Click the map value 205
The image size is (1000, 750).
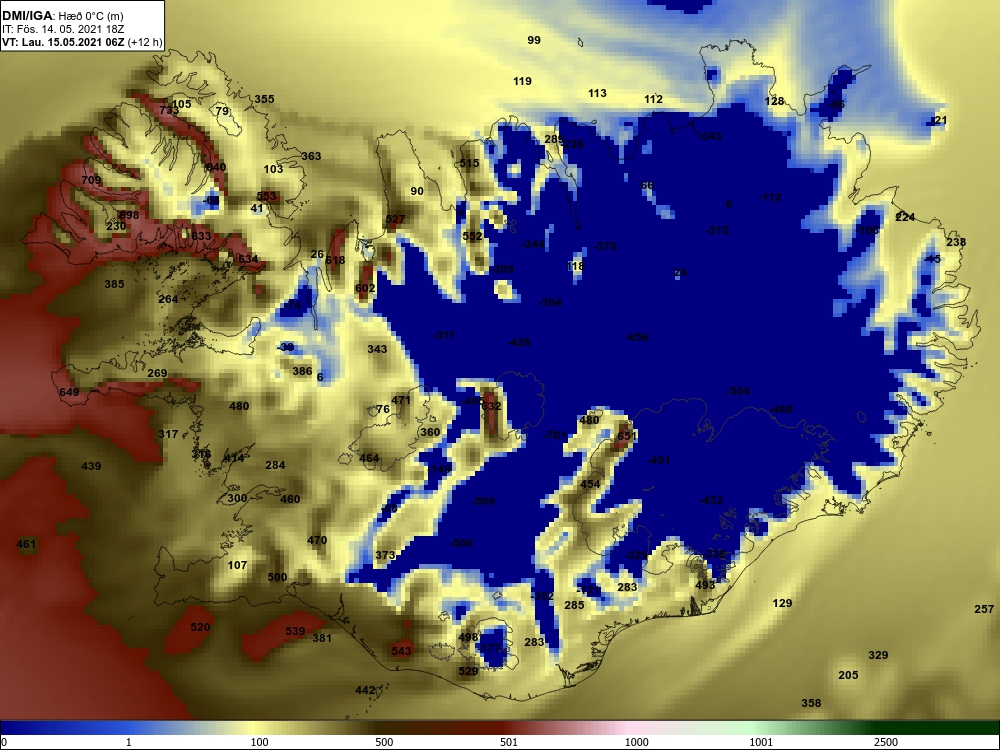848,675
